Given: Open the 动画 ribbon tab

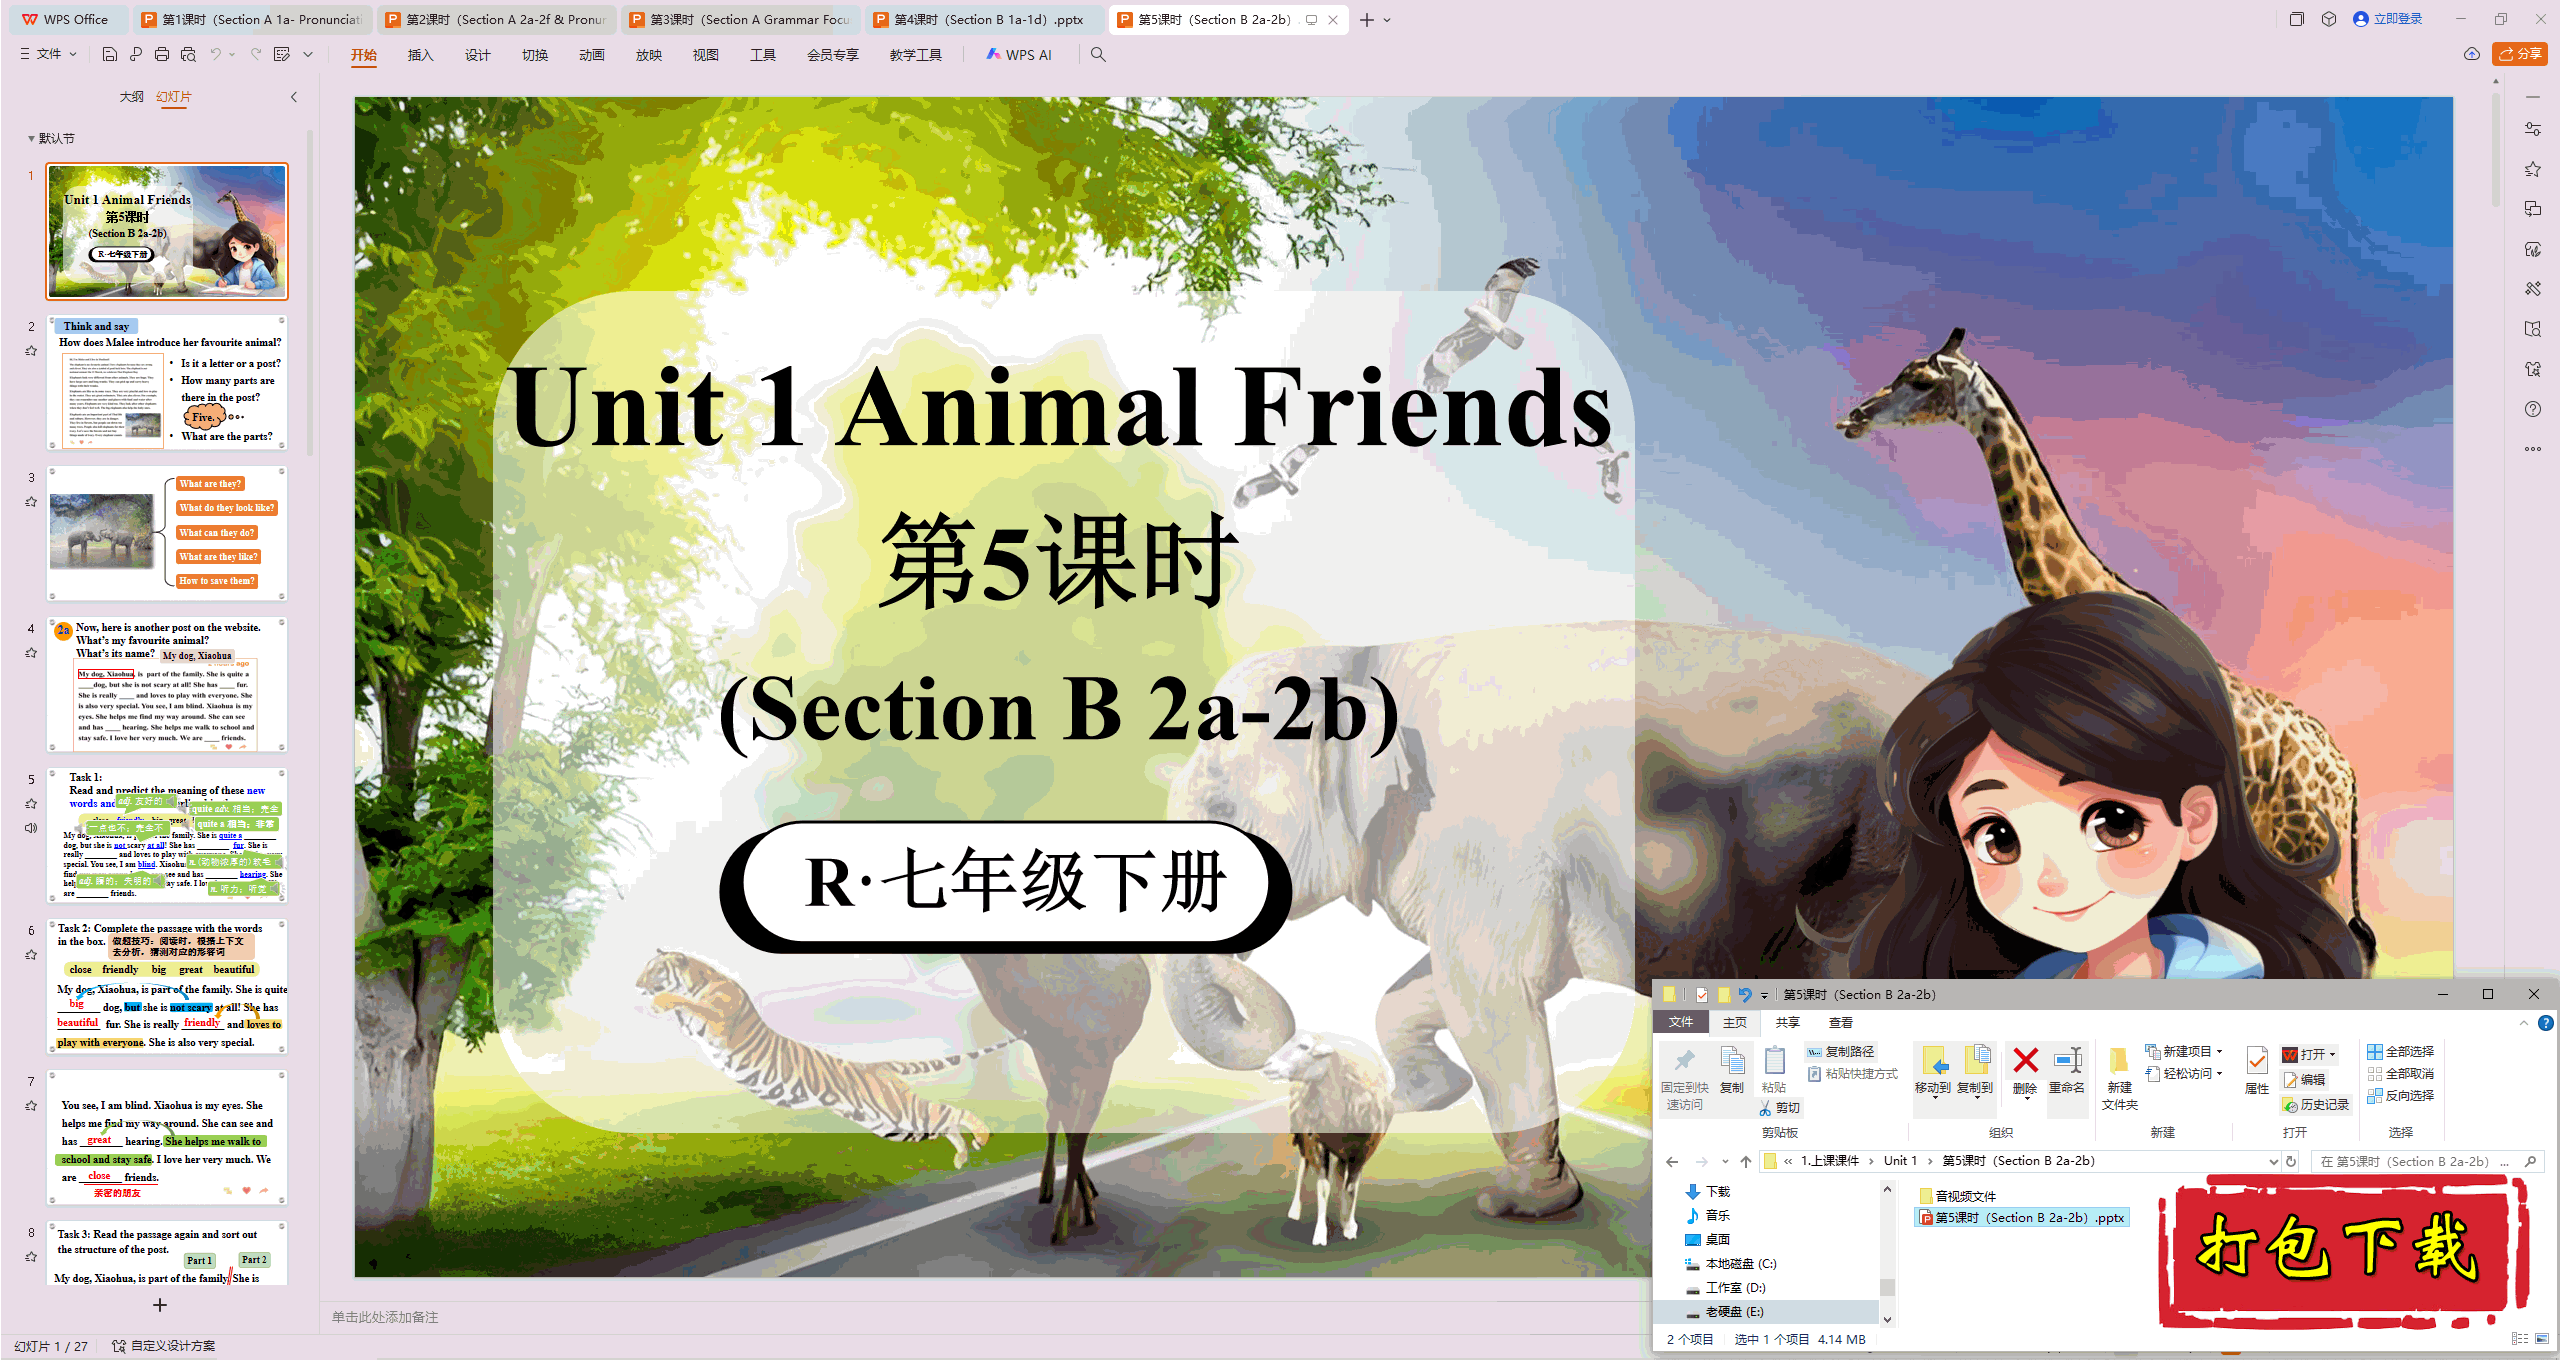Looking at the screenshot, I should pos(591,55).
